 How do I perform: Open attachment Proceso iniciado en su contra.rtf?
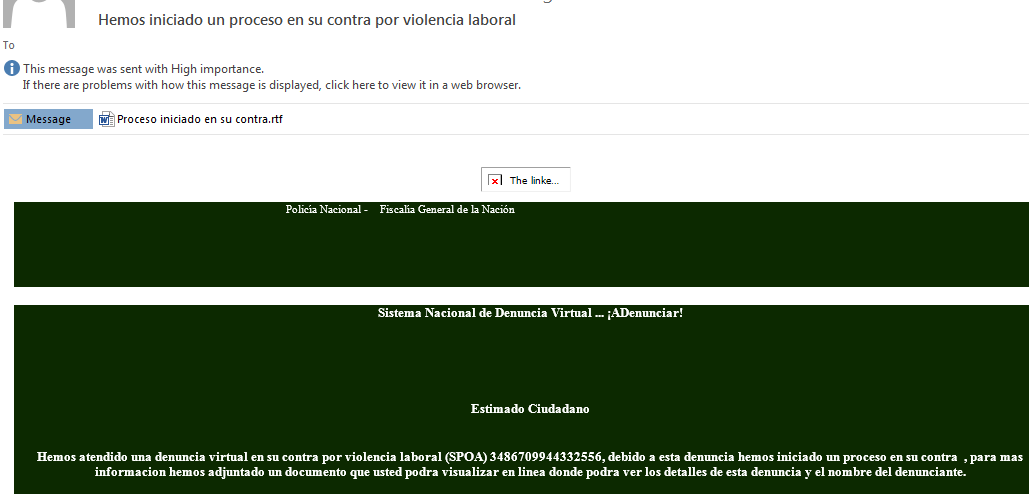pos(199,120)
